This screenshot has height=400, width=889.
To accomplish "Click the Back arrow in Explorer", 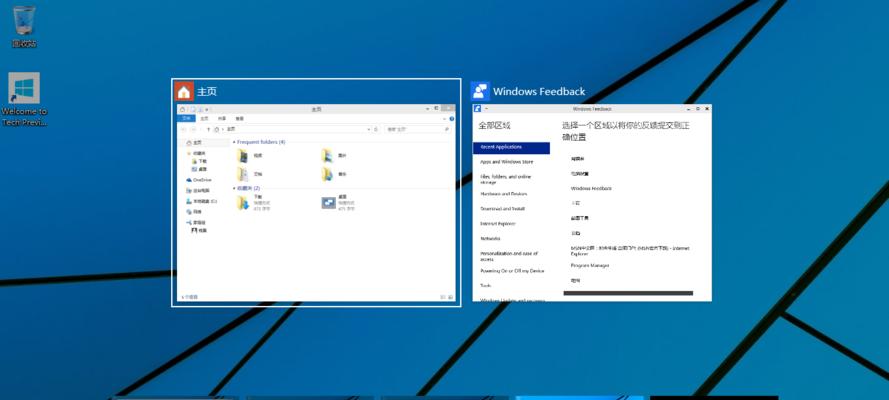I will (x=183, y=129).
